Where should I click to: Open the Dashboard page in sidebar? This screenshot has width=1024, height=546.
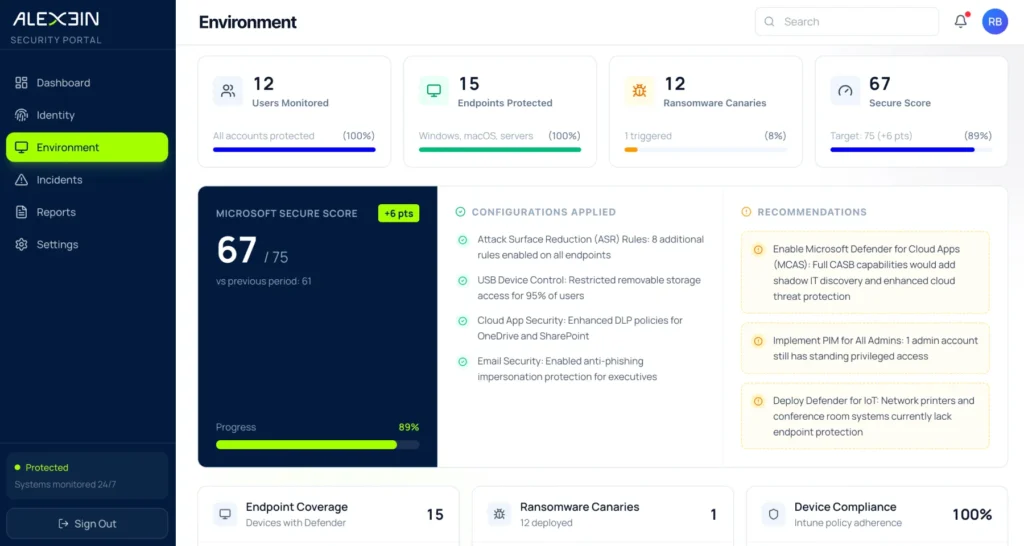(63, 83)
